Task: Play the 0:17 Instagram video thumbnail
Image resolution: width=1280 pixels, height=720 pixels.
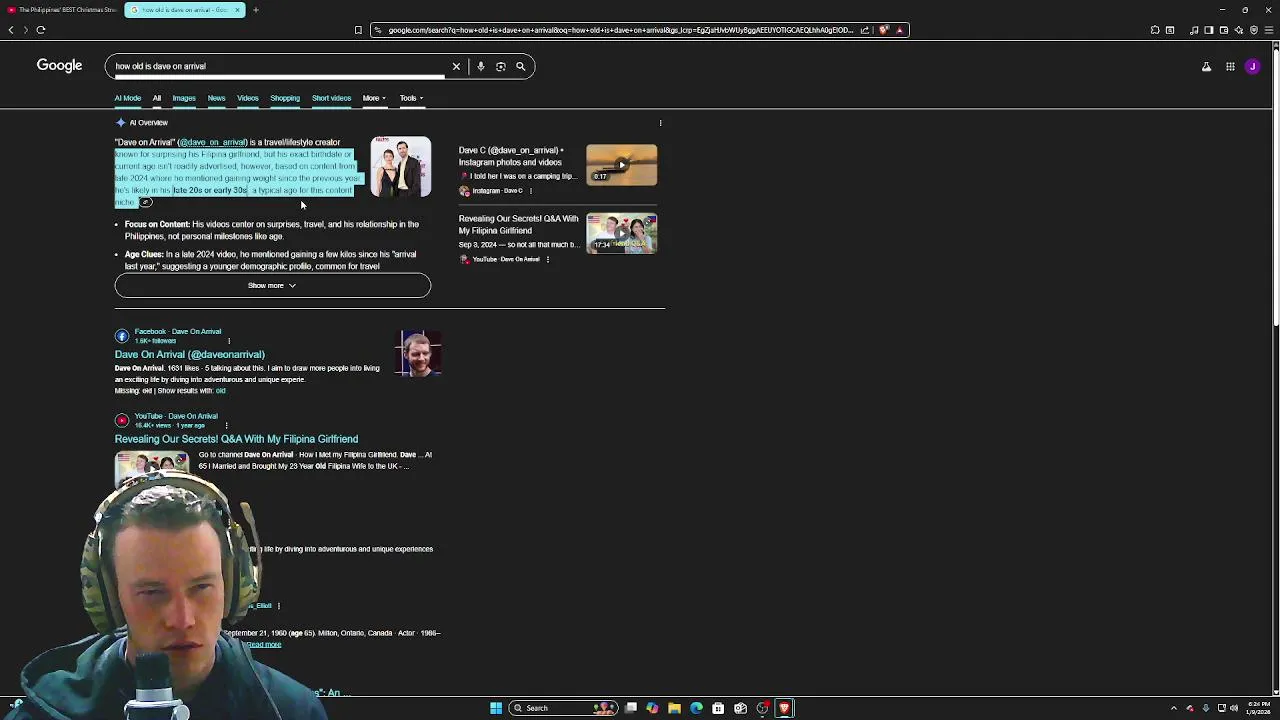Action: pyautogui.click(x=622, y=165)
